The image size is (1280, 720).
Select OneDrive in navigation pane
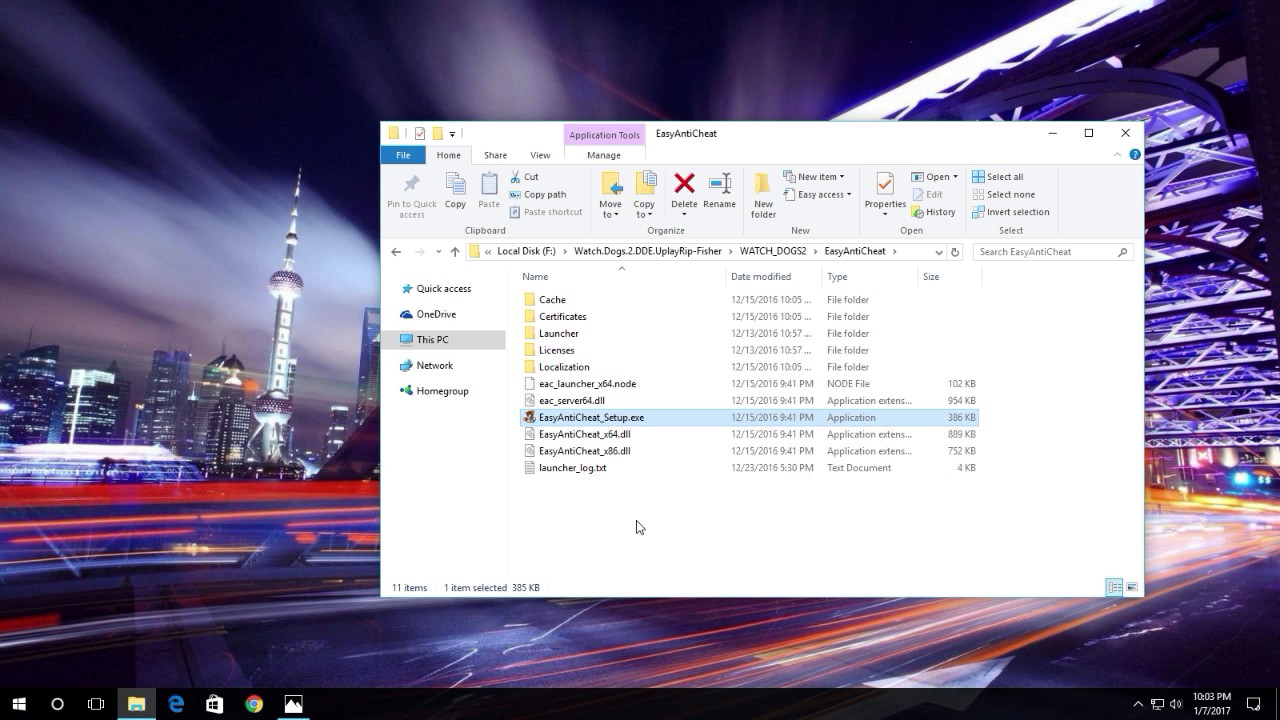tap(436, 314)
